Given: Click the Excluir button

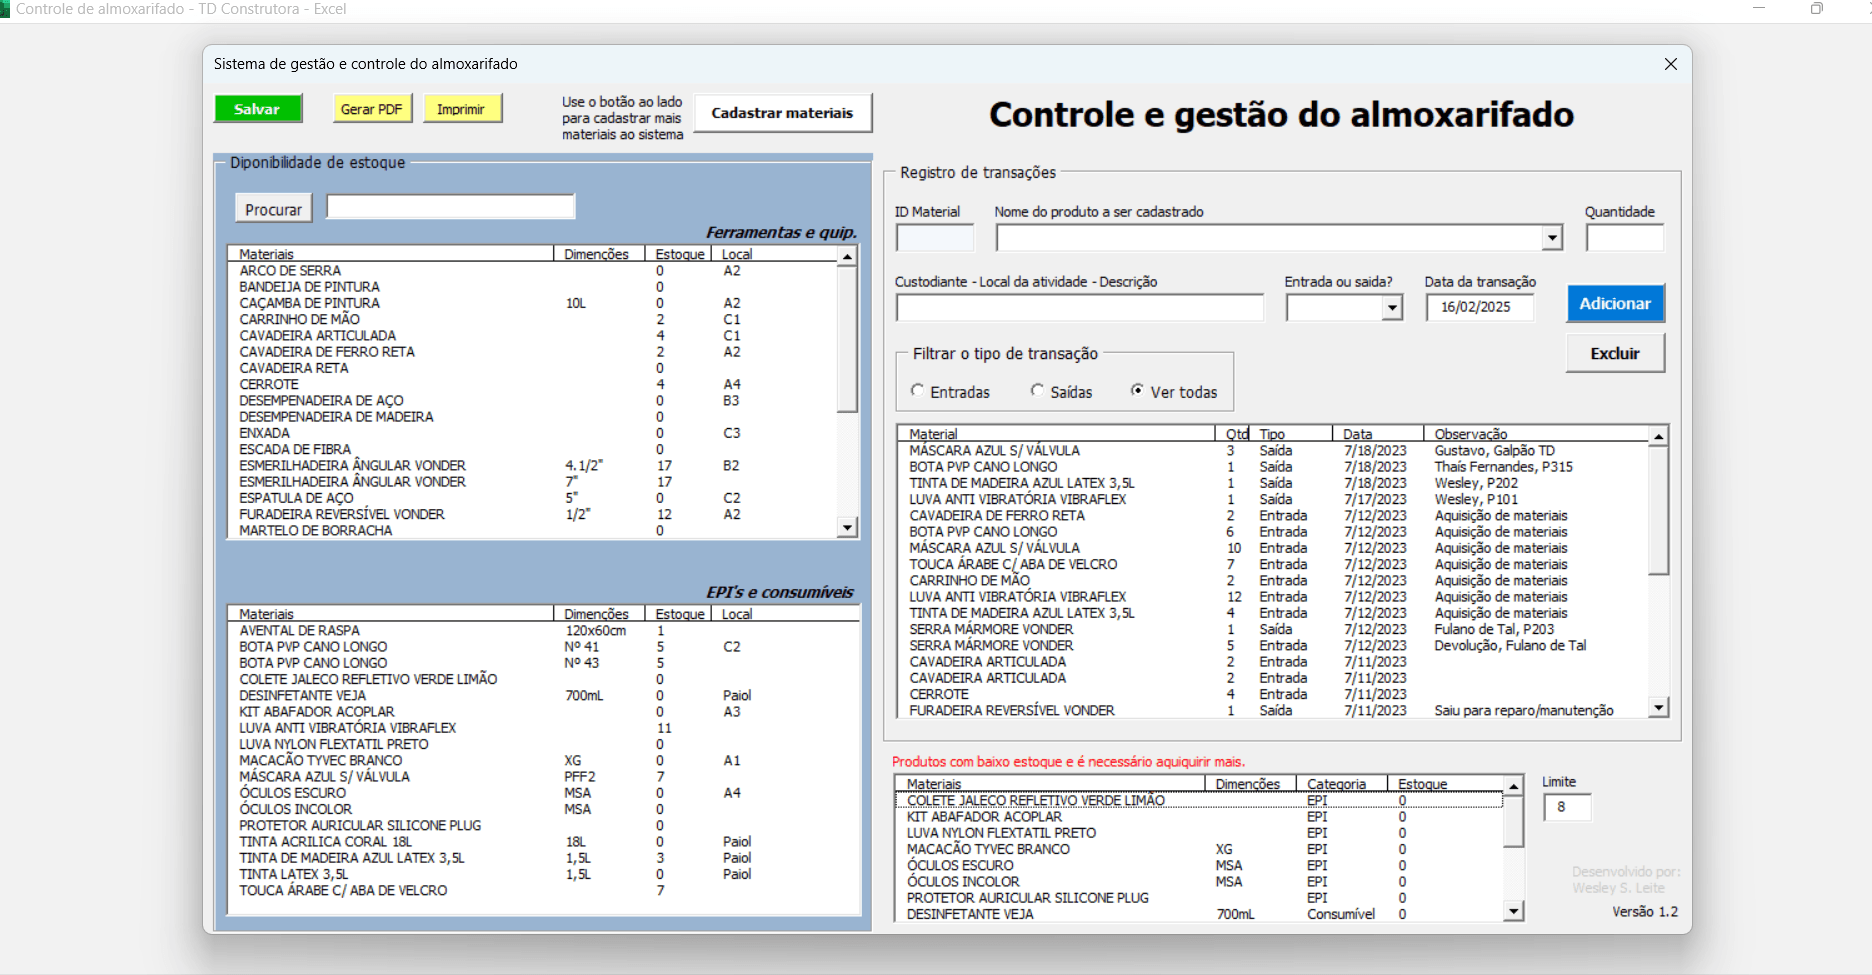Looking at the screenshot, I should click(x=1615, y=354).
